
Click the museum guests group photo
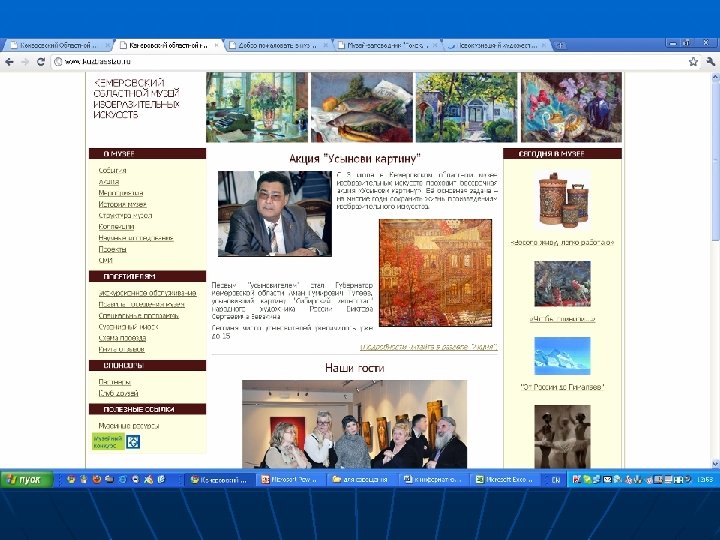354,424
